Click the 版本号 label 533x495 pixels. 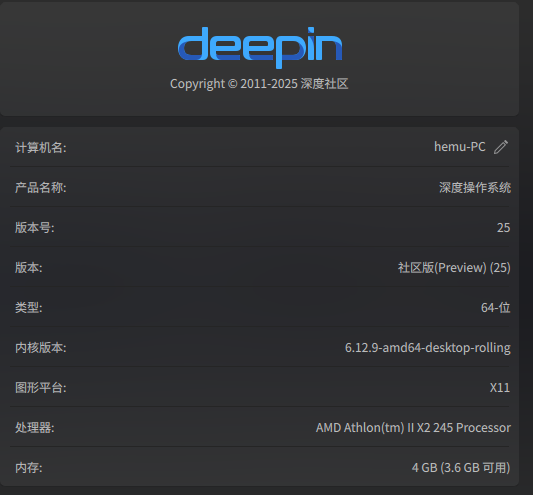point(35,227)
